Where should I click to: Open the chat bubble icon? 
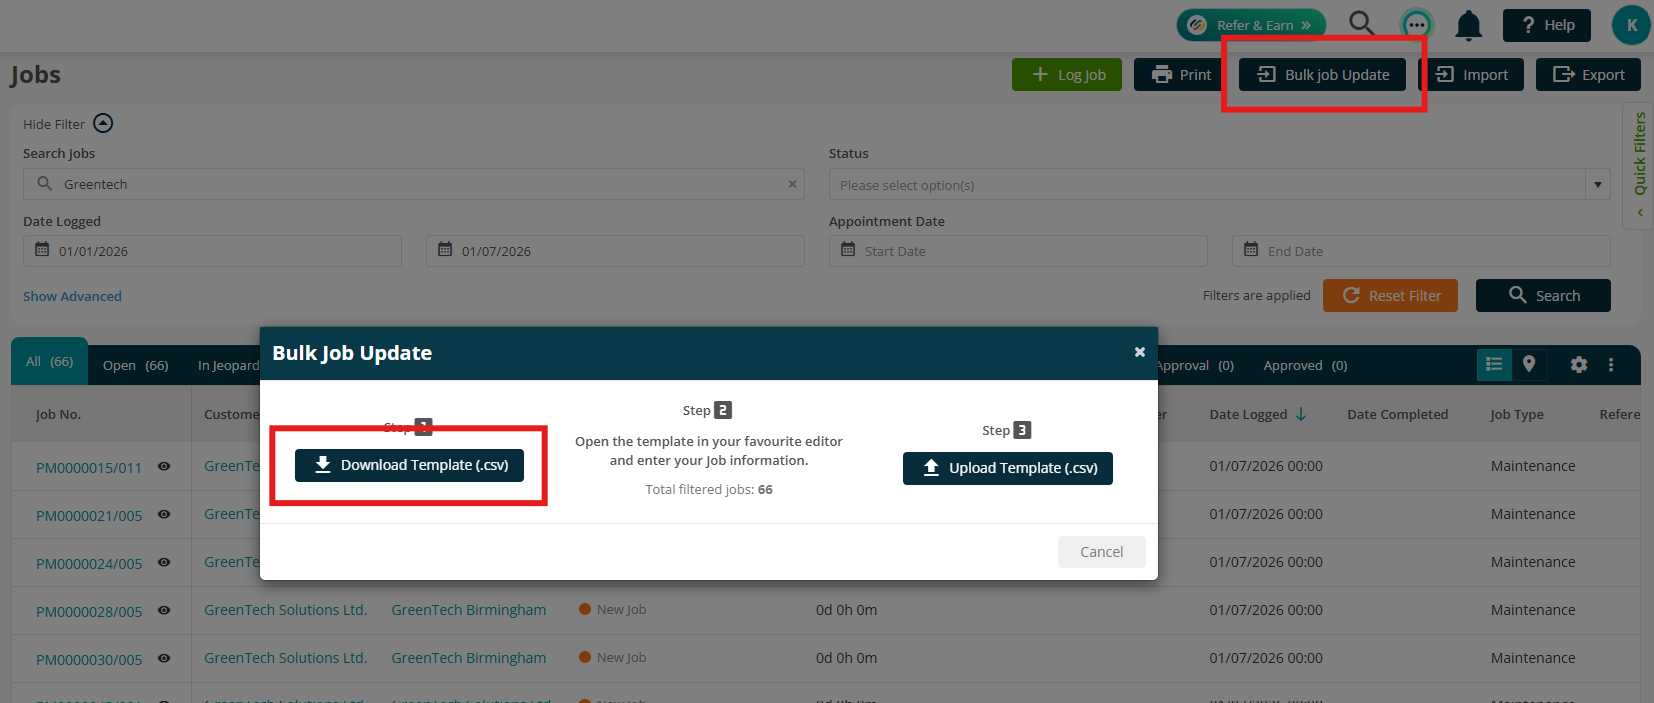[x=1416, y=25]
